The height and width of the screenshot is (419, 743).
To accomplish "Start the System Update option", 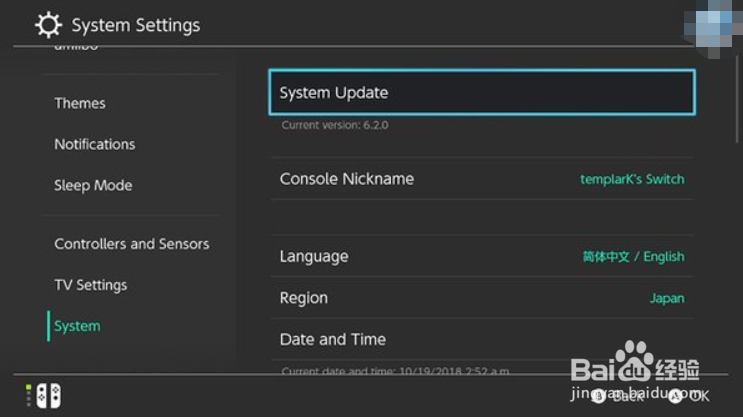I will pyautogui.click(x=481, y=93).
